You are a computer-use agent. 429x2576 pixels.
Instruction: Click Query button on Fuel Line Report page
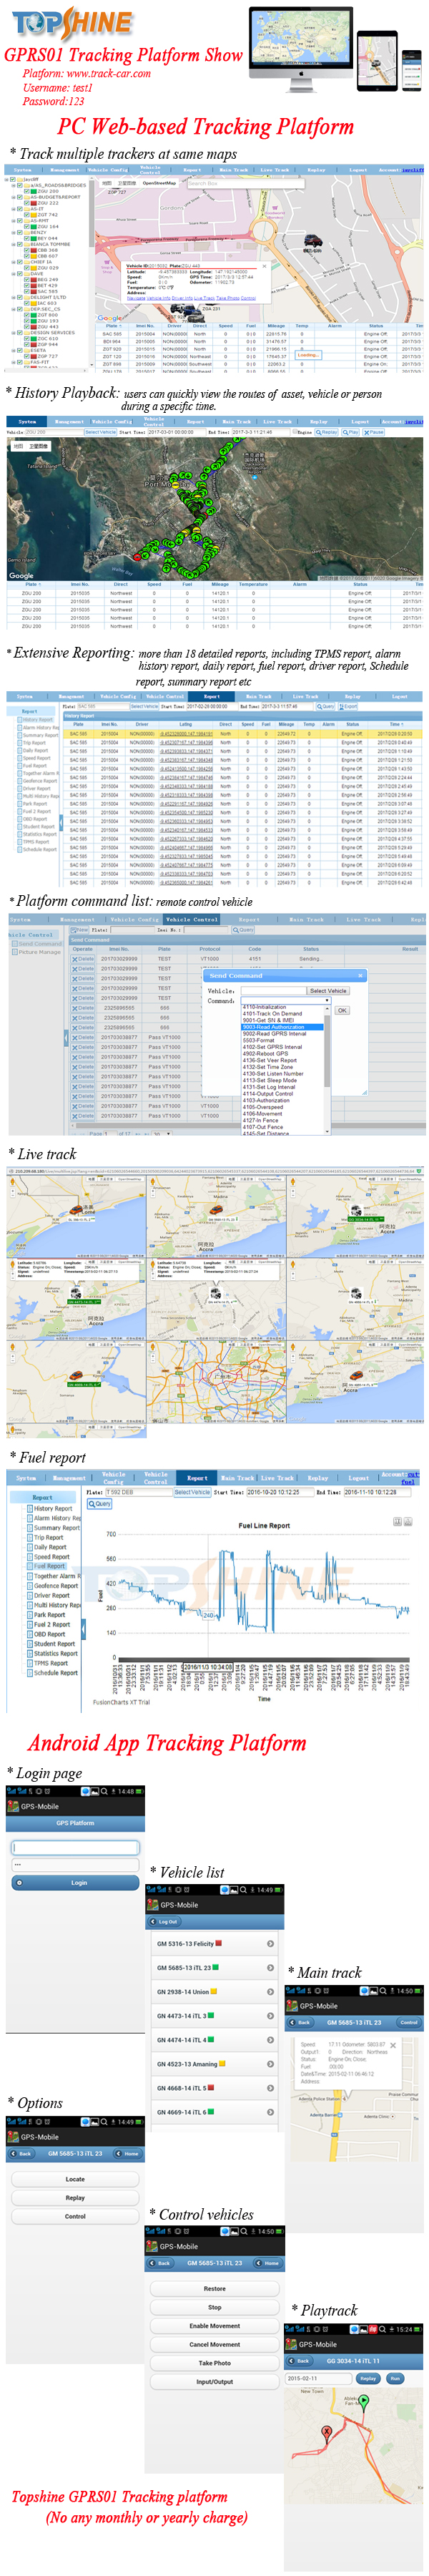click(x=100, y=1503)
